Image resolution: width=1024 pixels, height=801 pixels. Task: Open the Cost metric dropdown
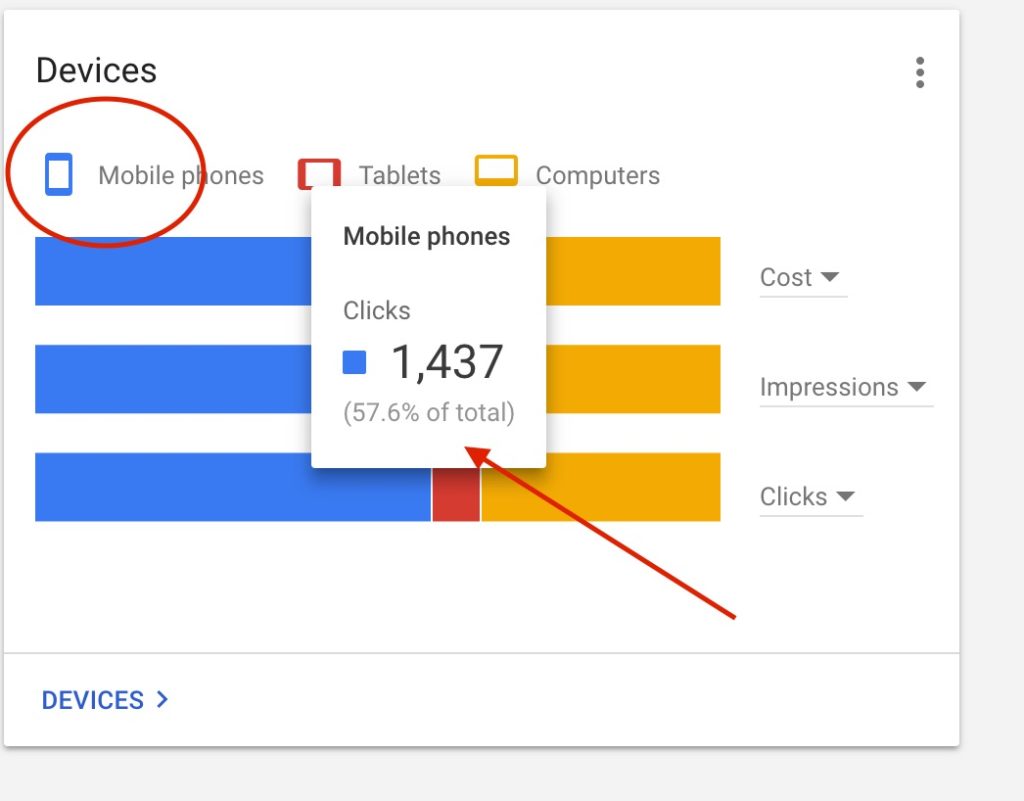tap(803, 278)
